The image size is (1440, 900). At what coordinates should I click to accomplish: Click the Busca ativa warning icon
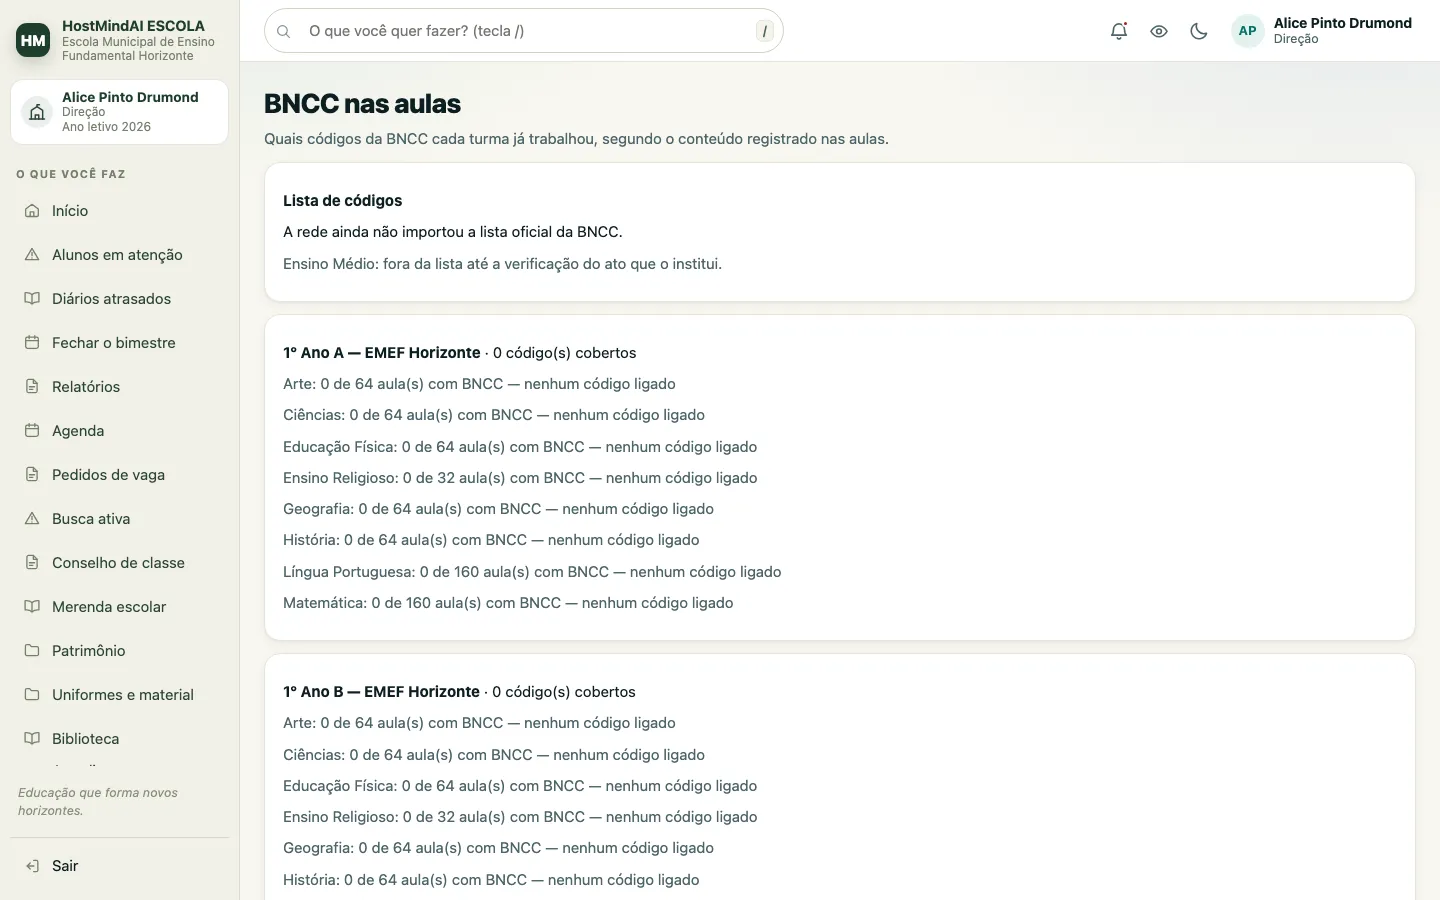[32, 519]
